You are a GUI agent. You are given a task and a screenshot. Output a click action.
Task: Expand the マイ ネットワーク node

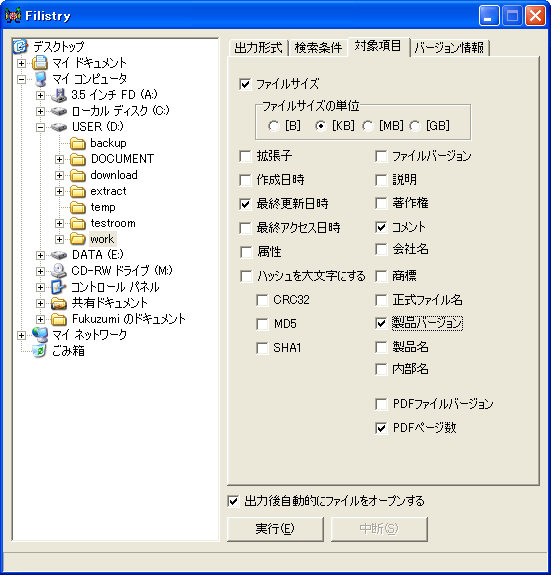pyautogui.click(x=21, y=335)
